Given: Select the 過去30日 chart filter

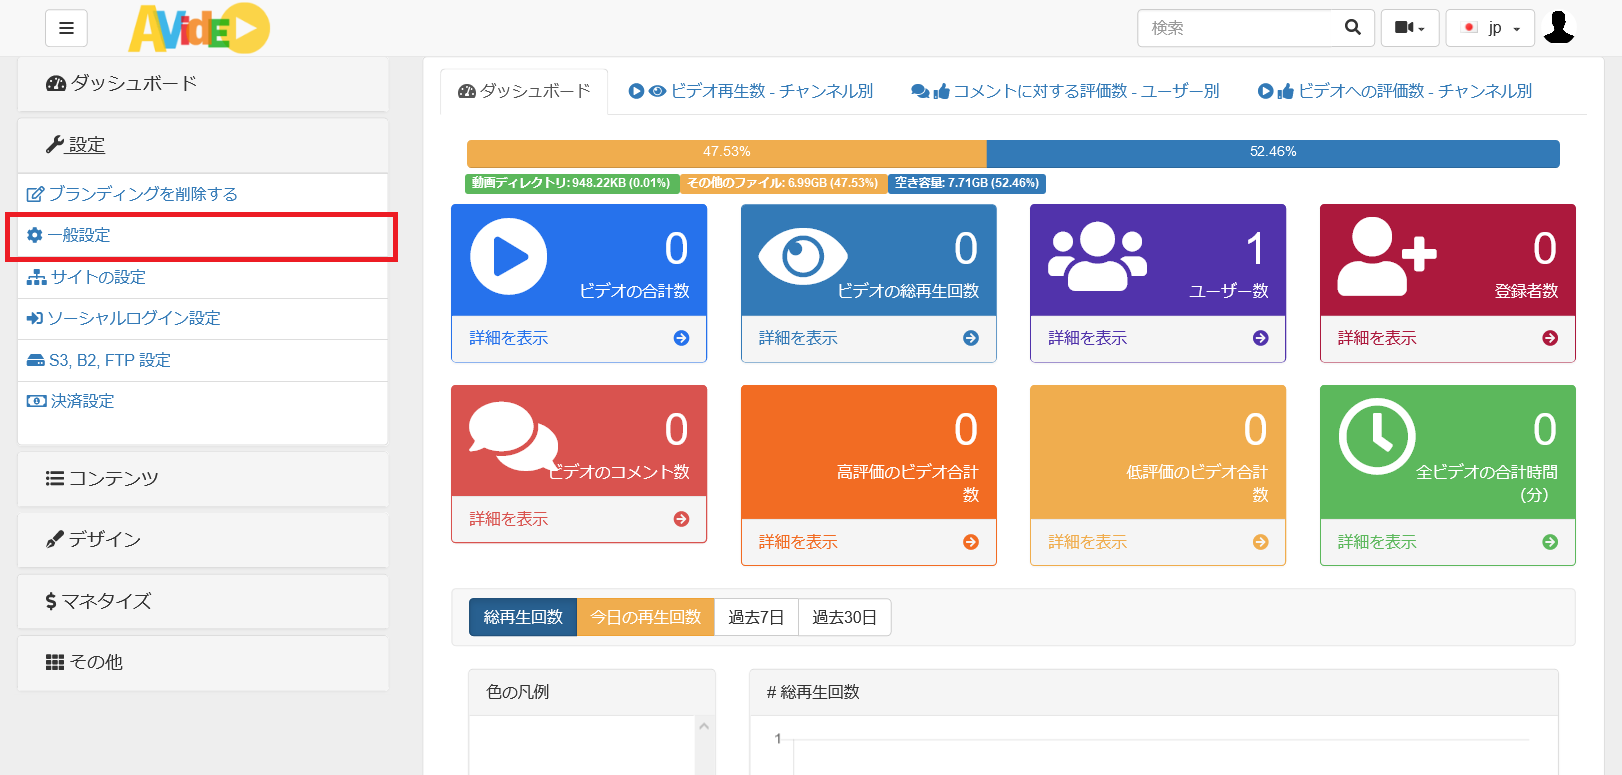Looking at the screenshot, I should coord(844,617).
